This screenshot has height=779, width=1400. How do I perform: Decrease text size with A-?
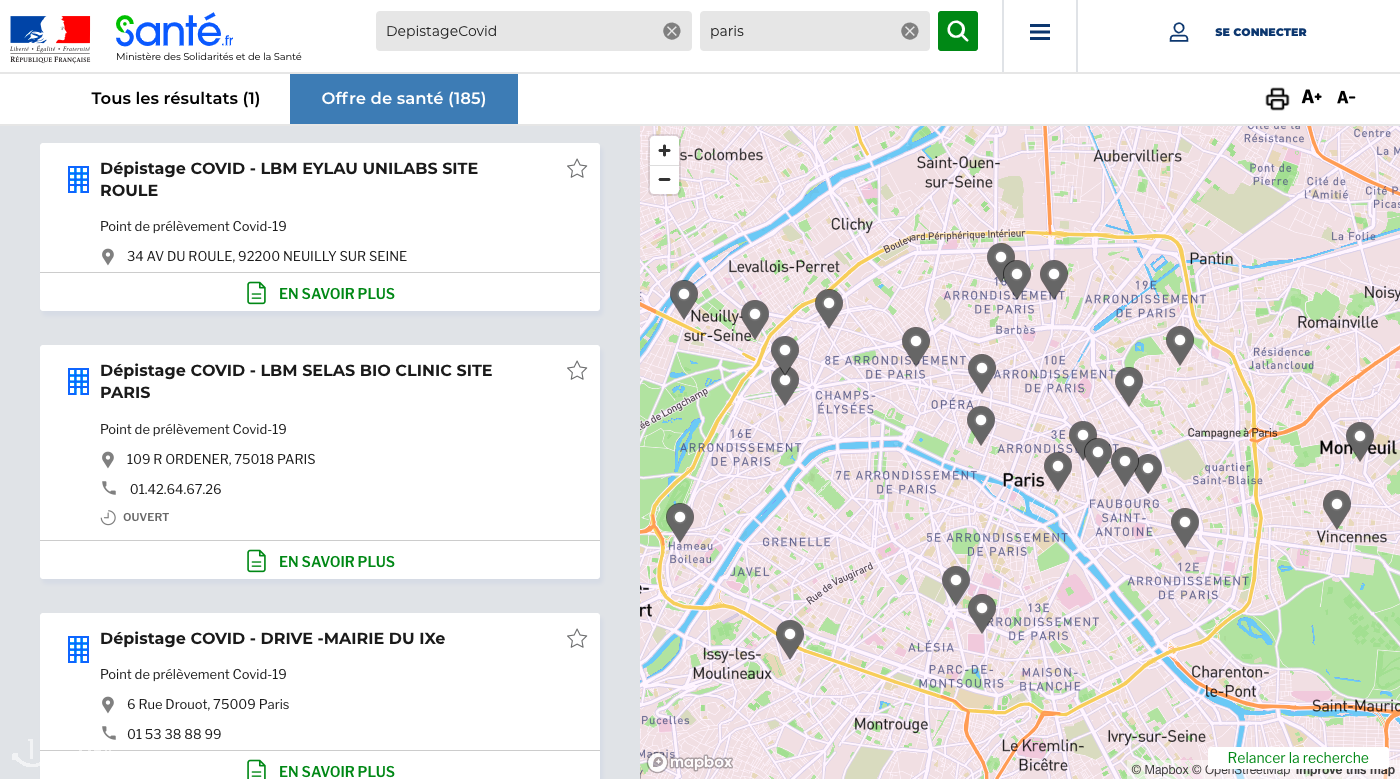(x=1346, y=97)
